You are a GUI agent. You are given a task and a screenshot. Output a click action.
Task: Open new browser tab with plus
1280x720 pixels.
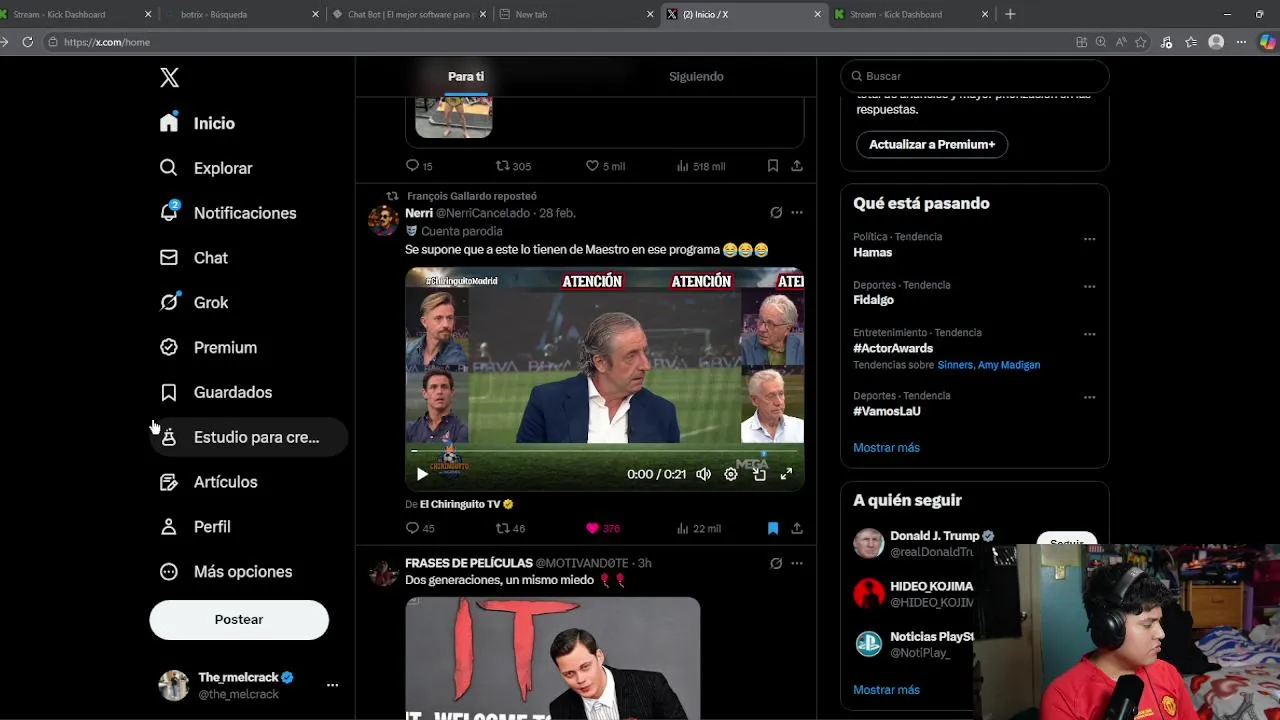(1010, 14)
